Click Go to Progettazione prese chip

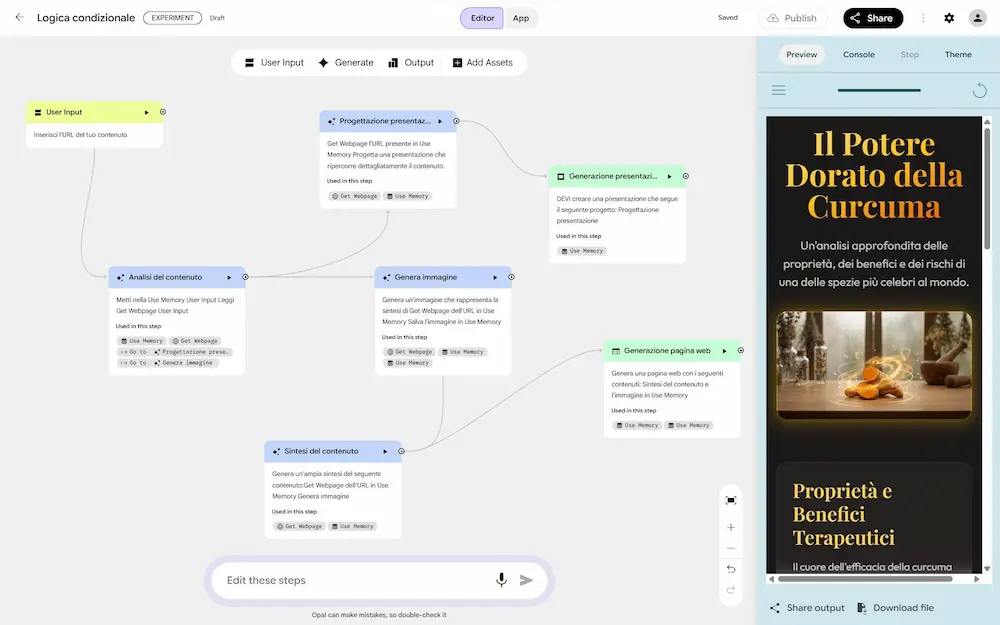click(x=175, y=352)
